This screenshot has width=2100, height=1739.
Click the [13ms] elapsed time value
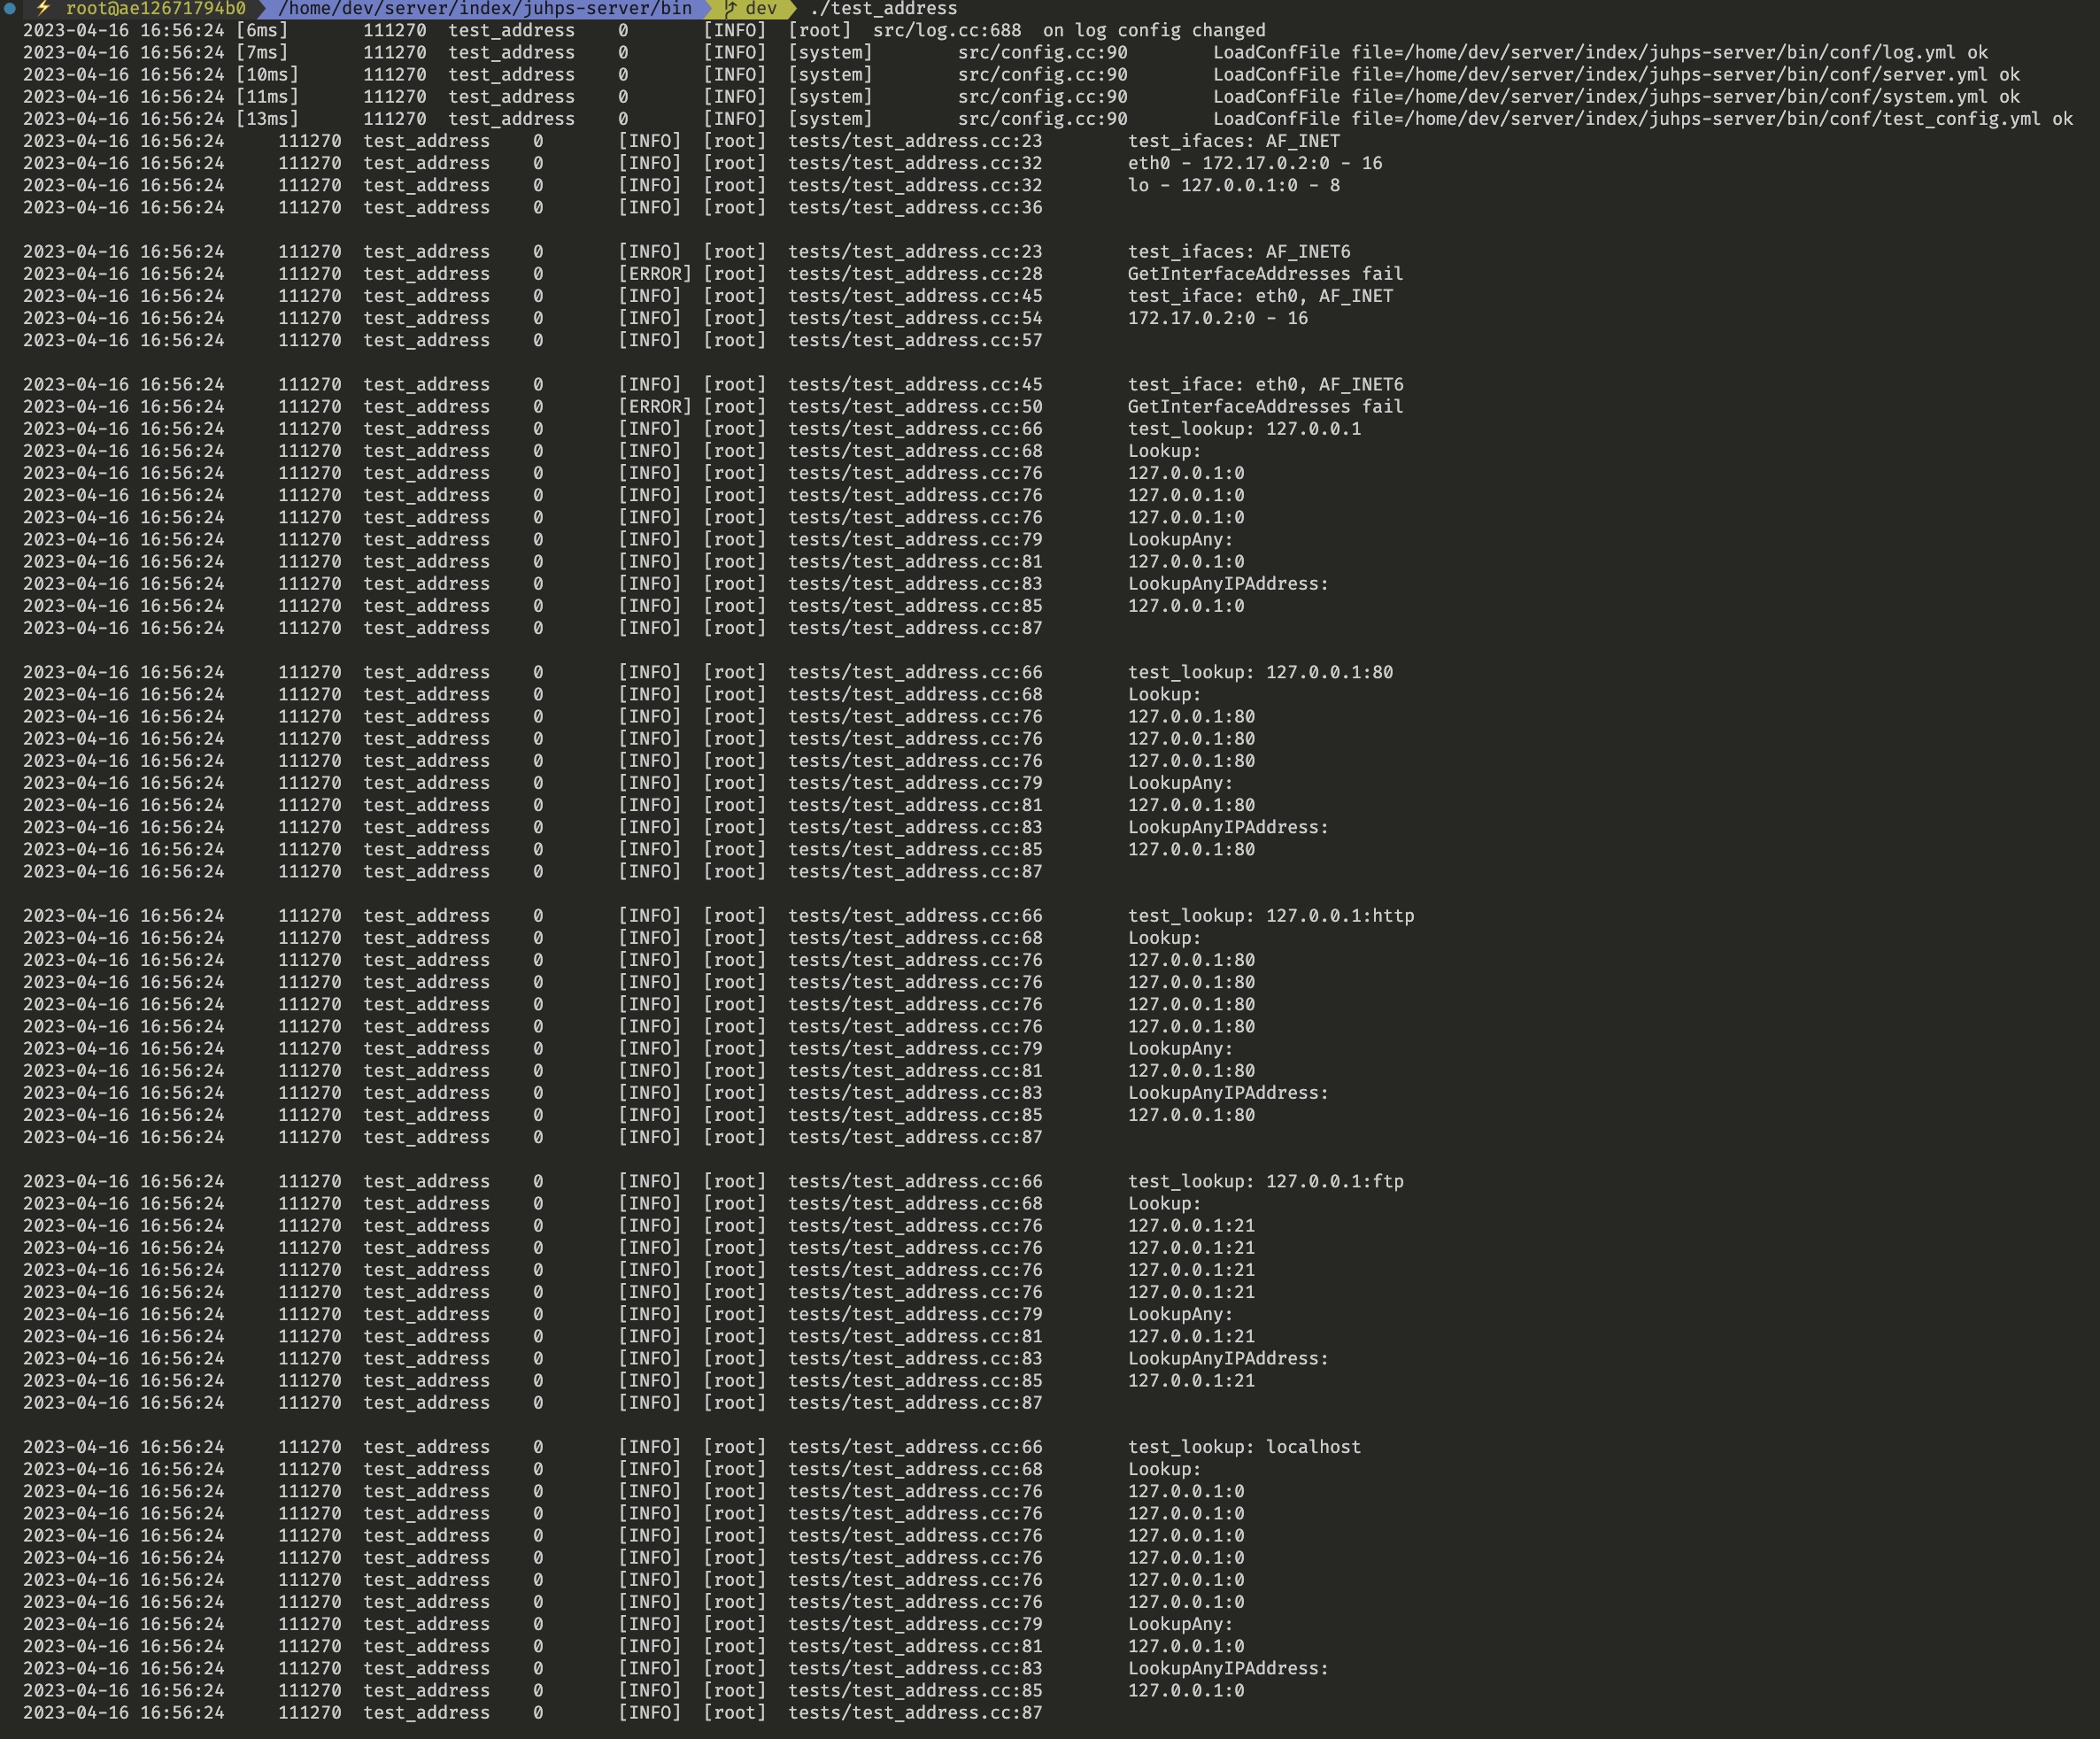(267, 119)
